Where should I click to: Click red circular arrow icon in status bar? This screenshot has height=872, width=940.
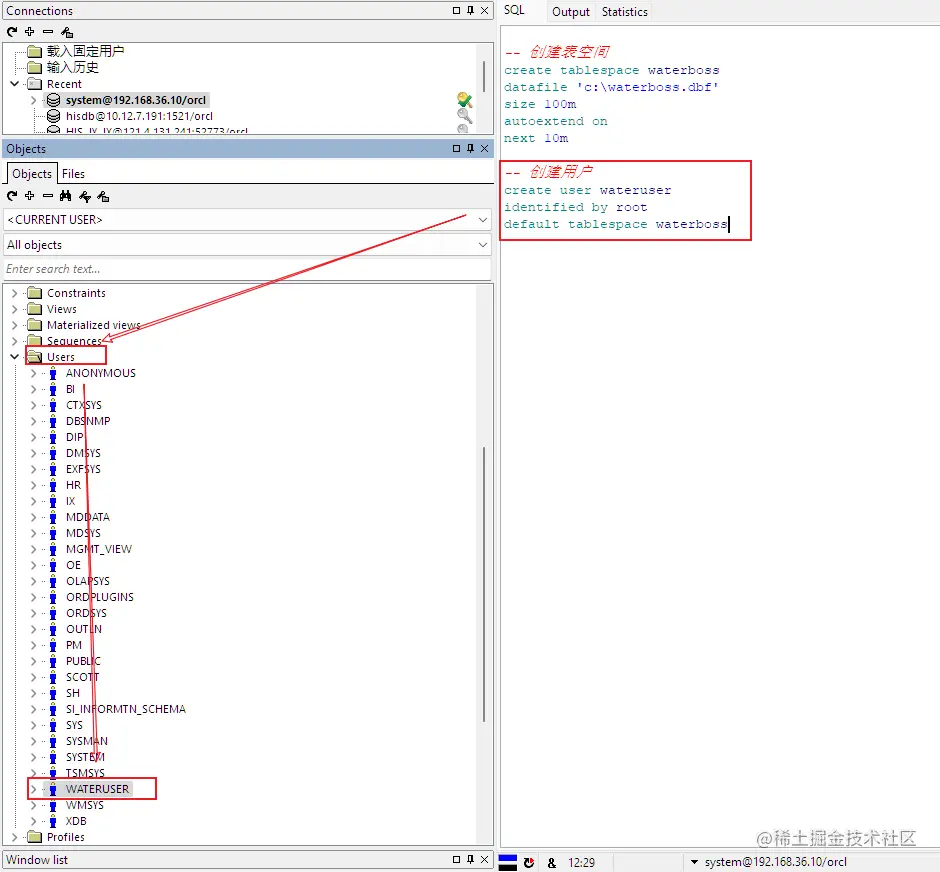pyautogui.click(x=529, y=862)
